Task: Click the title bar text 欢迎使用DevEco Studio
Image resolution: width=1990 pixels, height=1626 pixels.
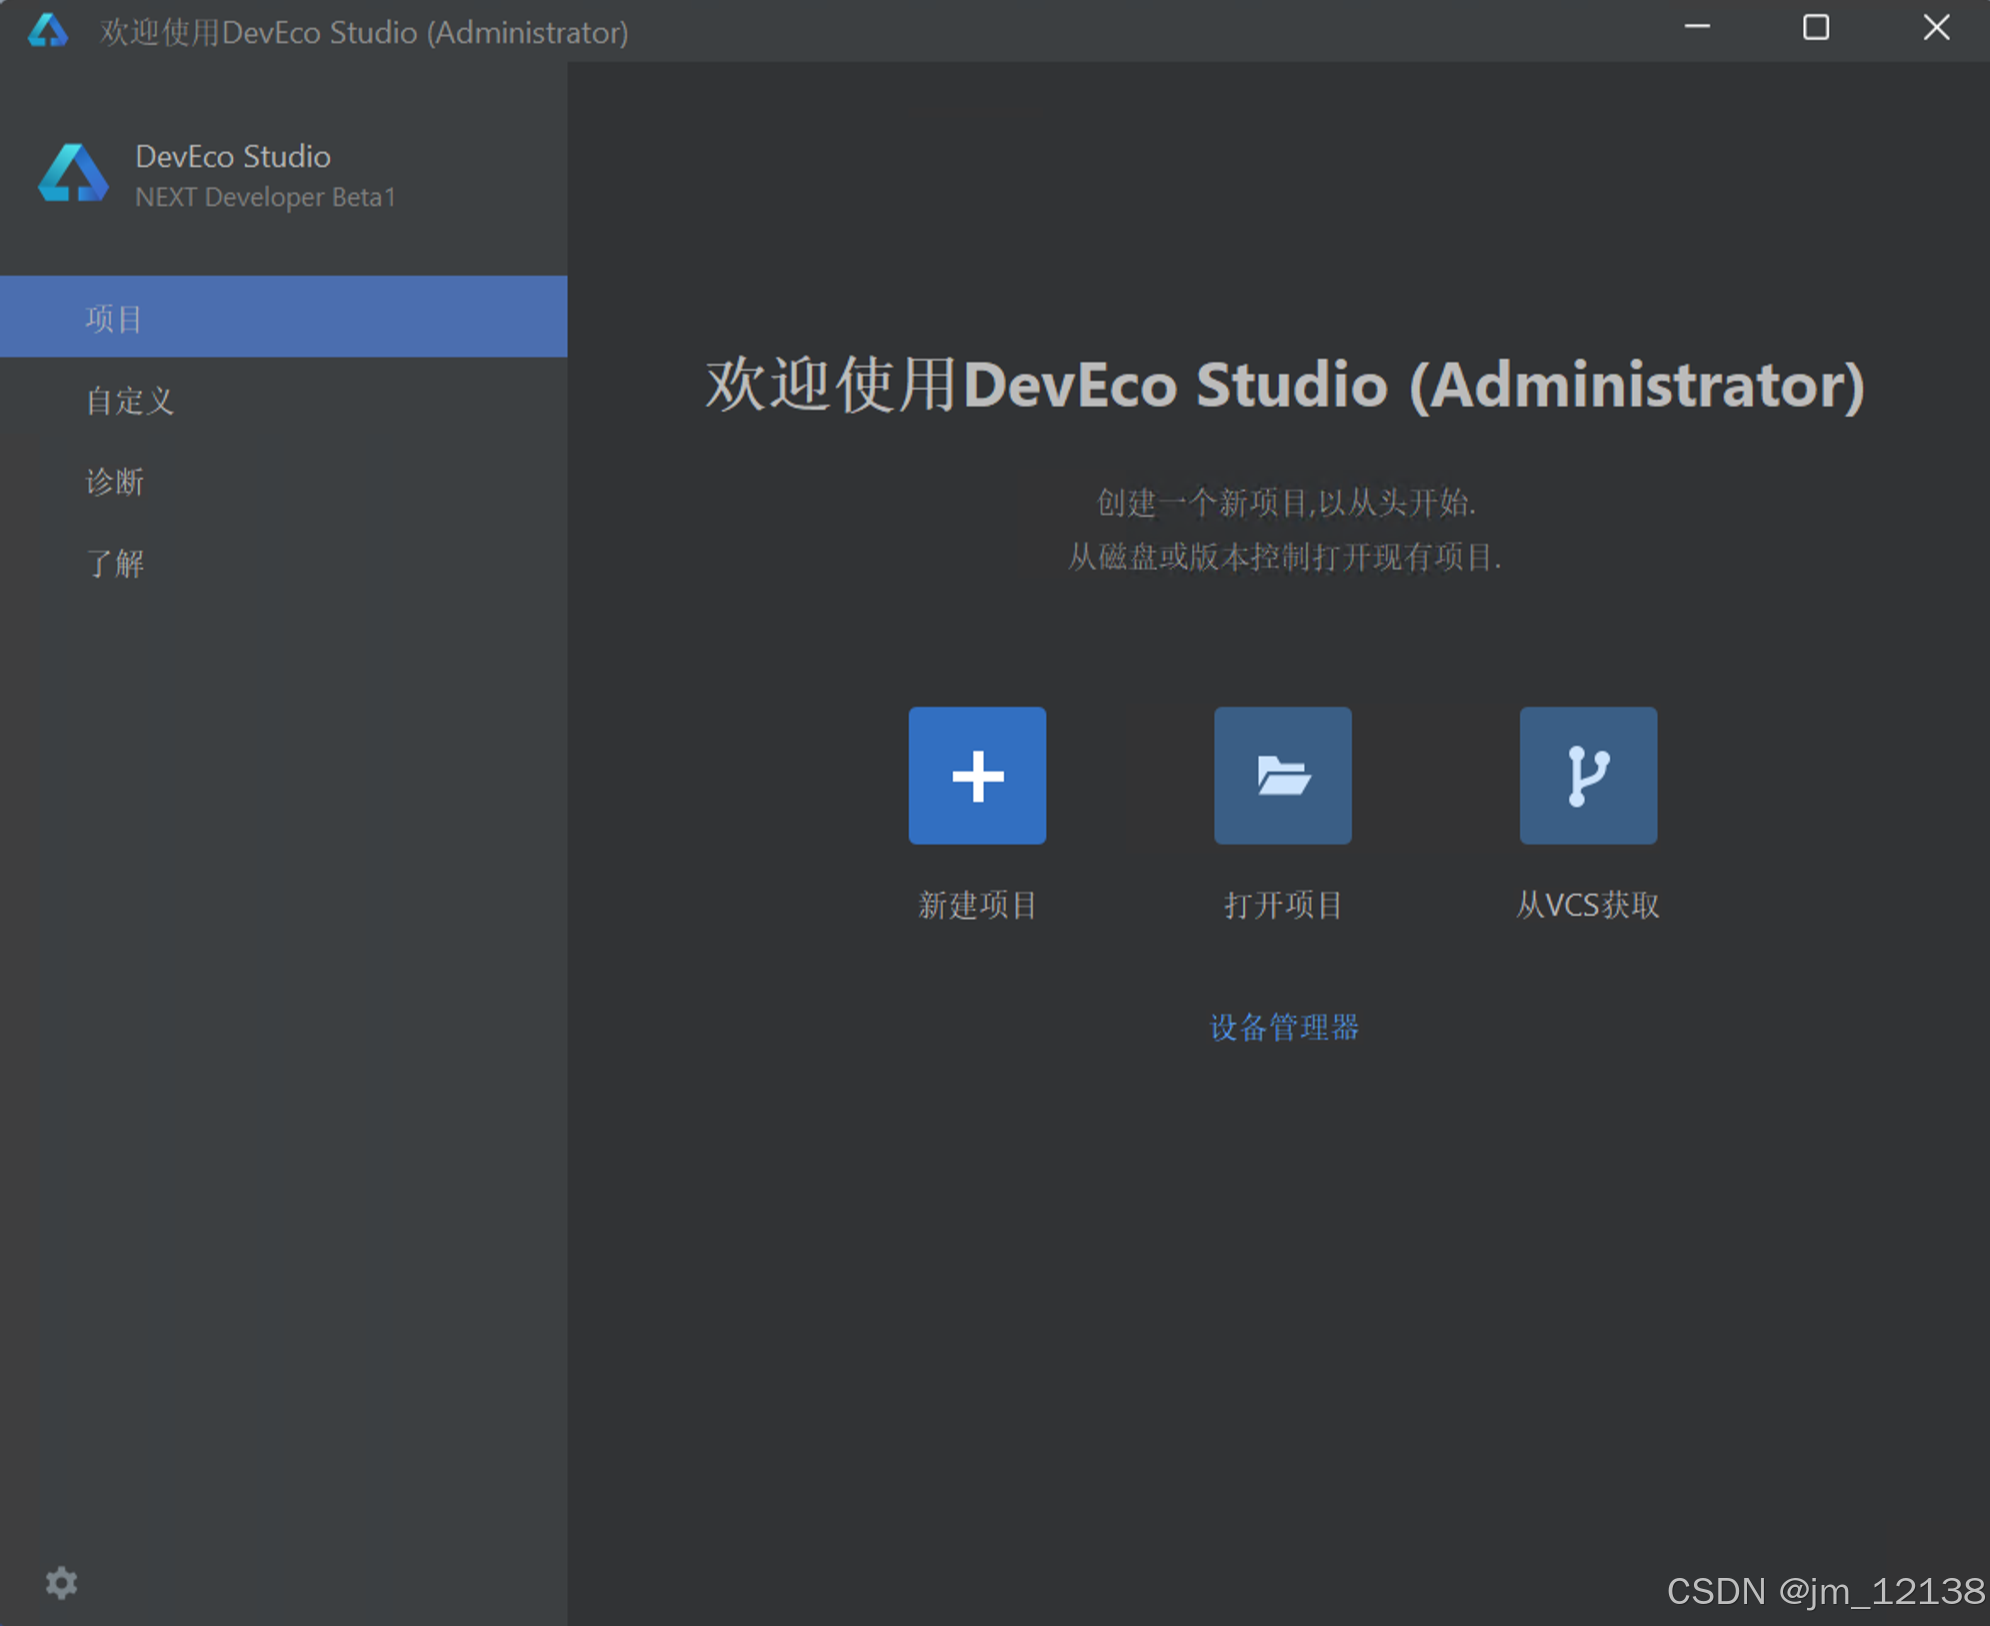Action: [364, 32]
